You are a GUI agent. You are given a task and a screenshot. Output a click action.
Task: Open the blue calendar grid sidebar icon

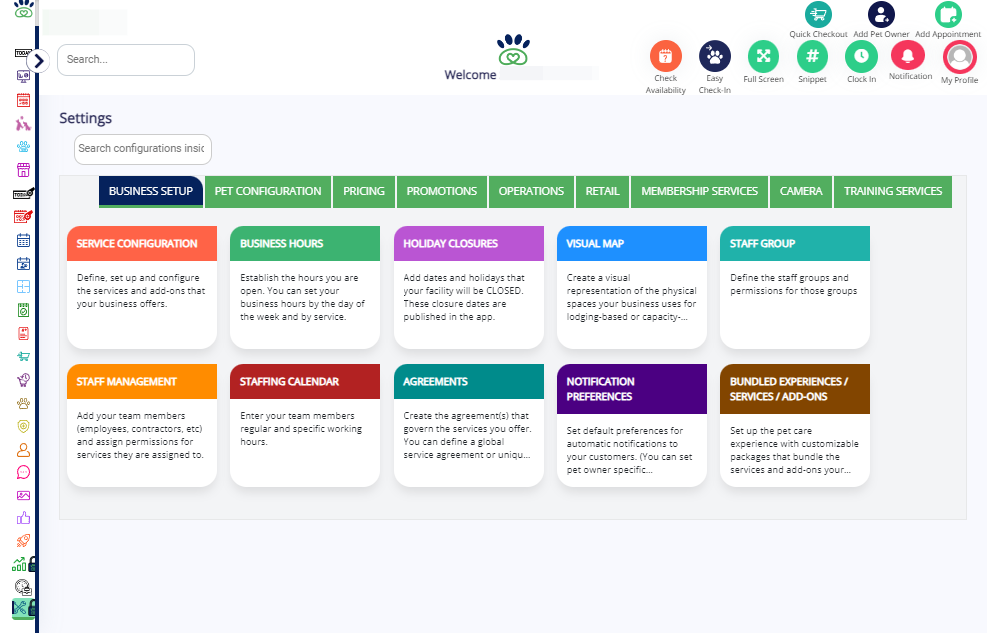(x=23, y=240)
